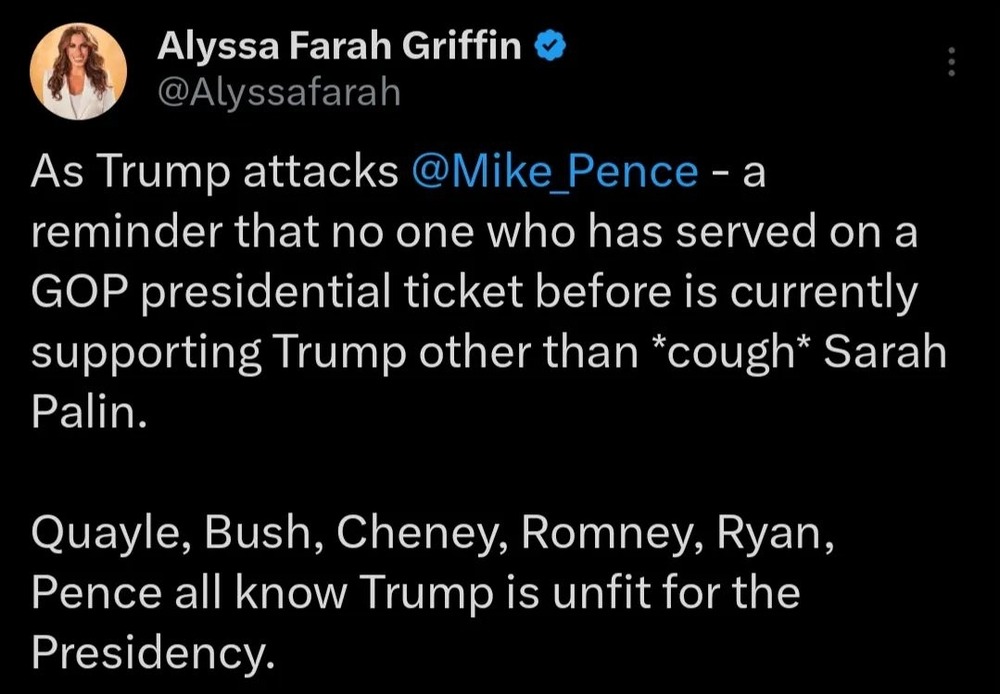Open Alyssa Farah Griffin's profile picture
1000x694 pixels.
(78, 71)
